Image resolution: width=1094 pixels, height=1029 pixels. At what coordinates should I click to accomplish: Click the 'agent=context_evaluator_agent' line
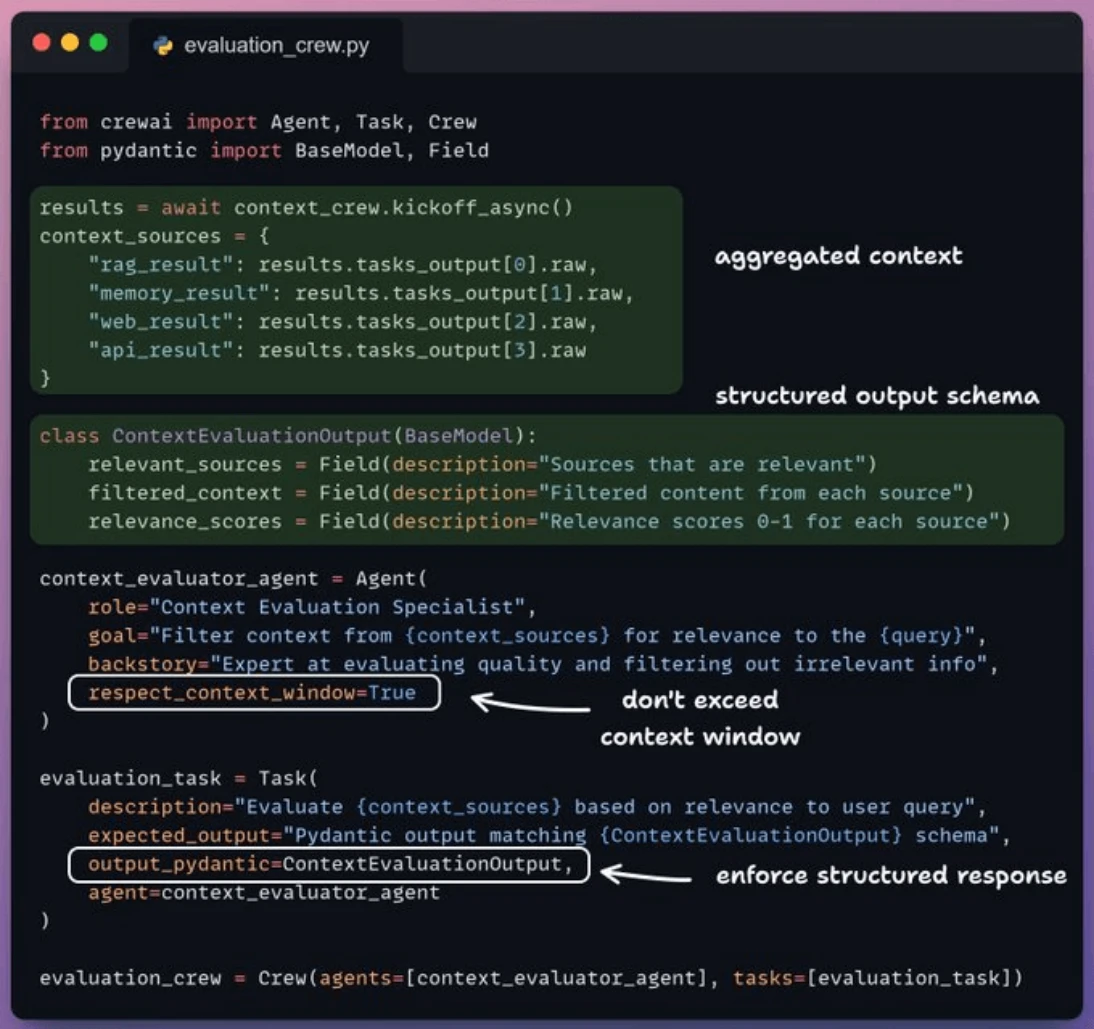[264, 893]
